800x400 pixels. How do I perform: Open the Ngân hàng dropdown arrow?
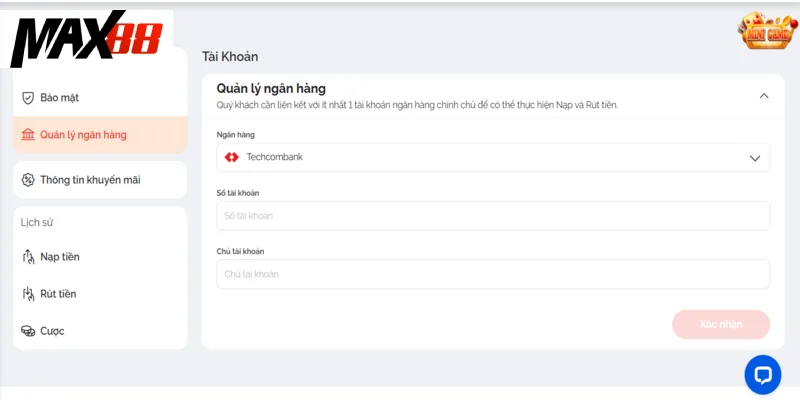pos(755,158)
